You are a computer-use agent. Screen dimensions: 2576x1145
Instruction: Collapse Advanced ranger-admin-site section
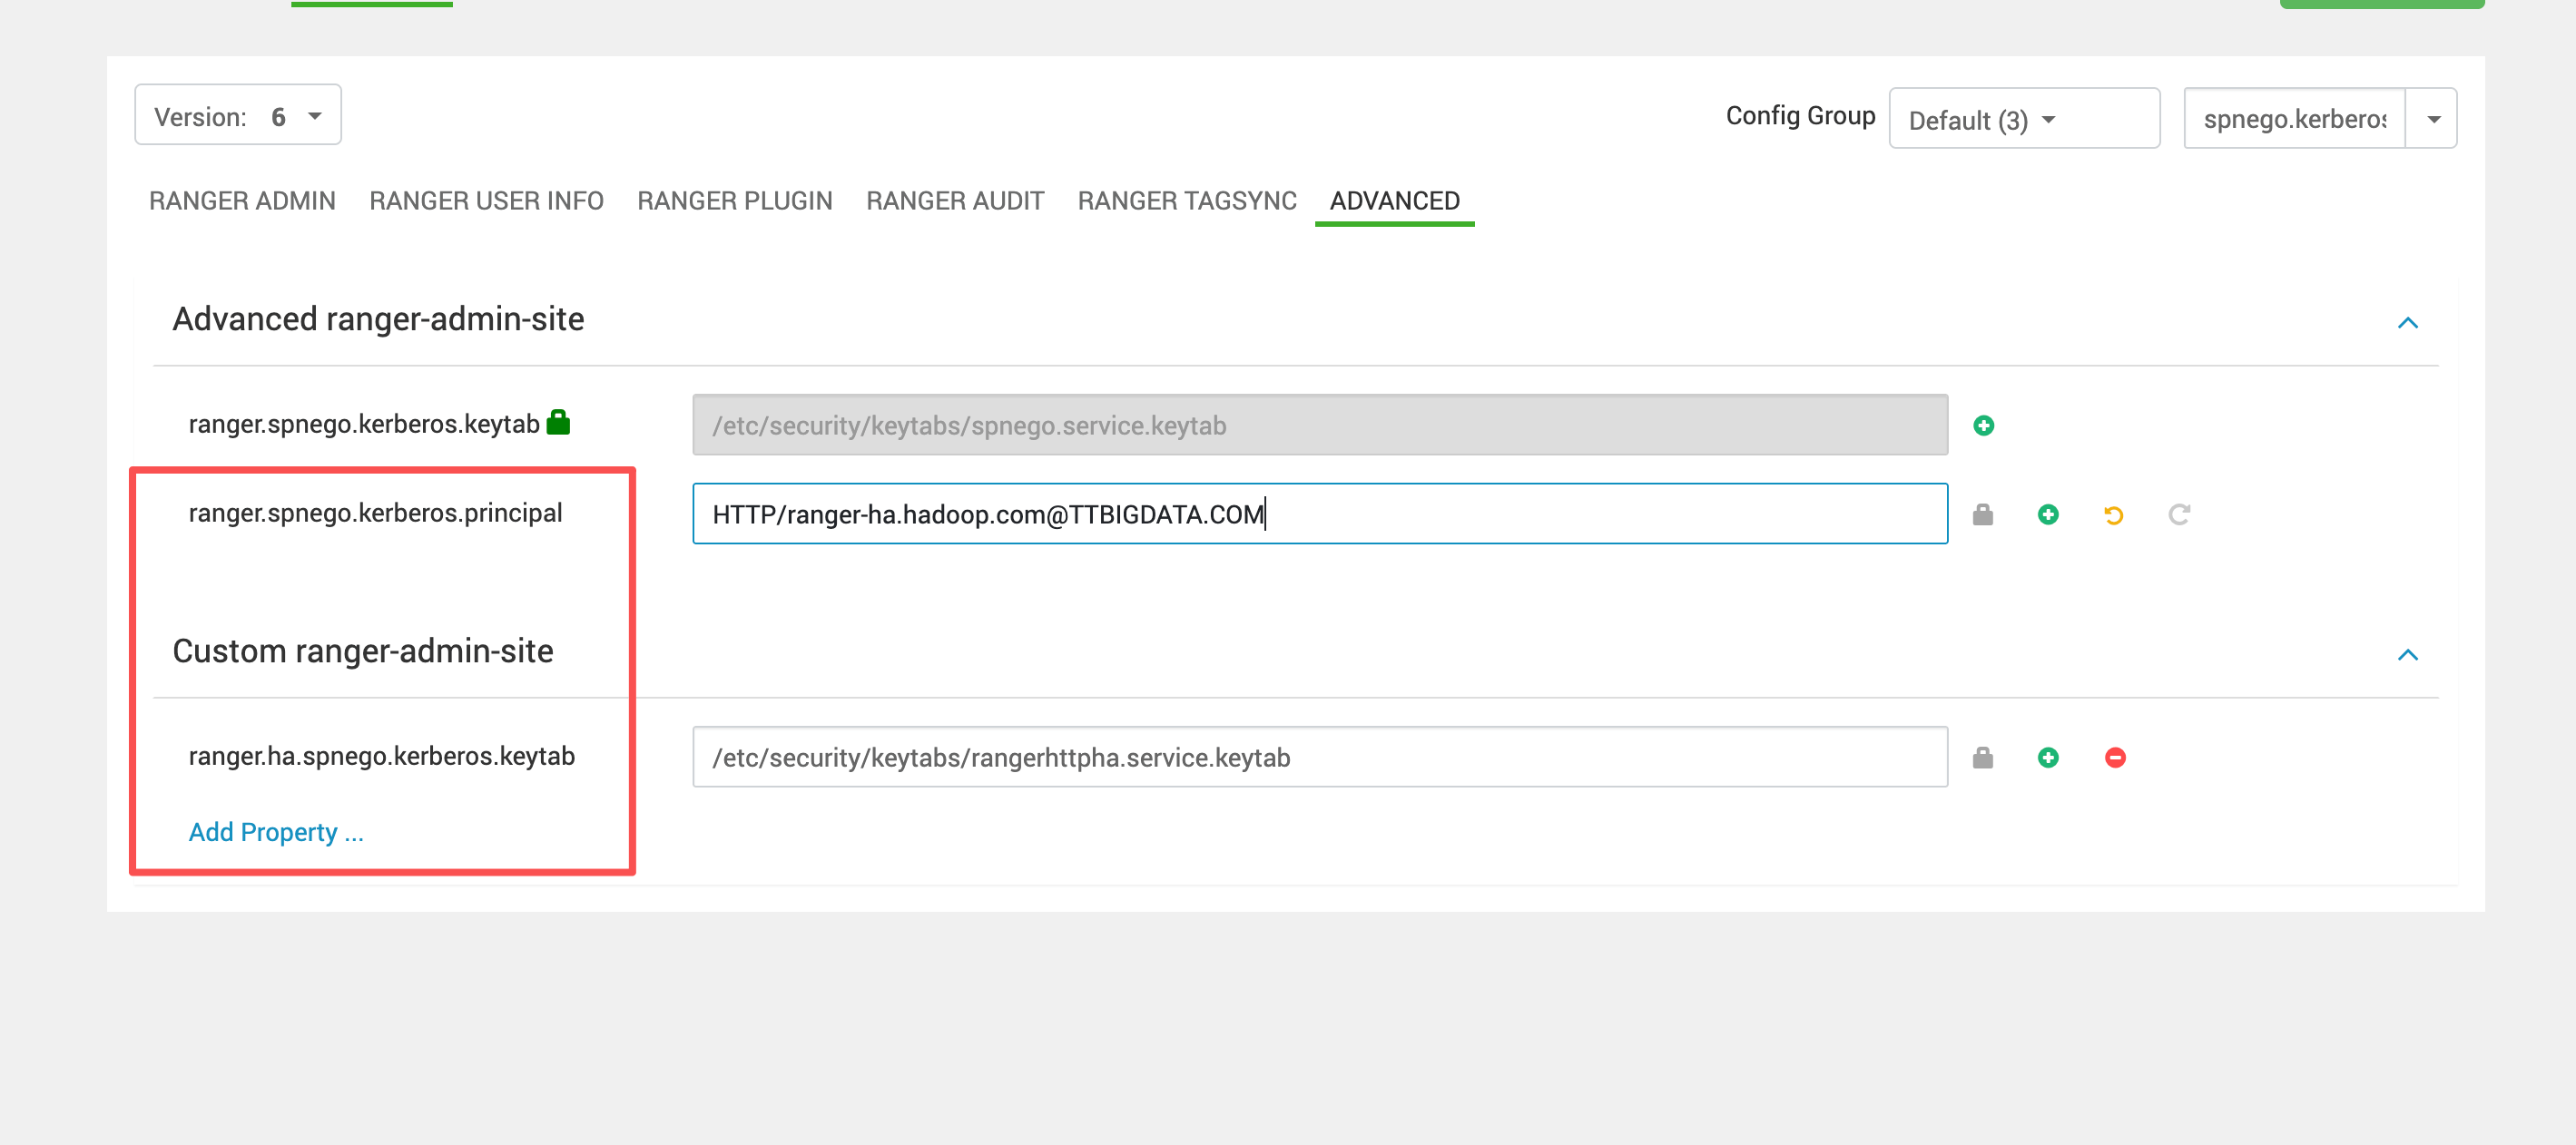click(x=2407, y=323)
